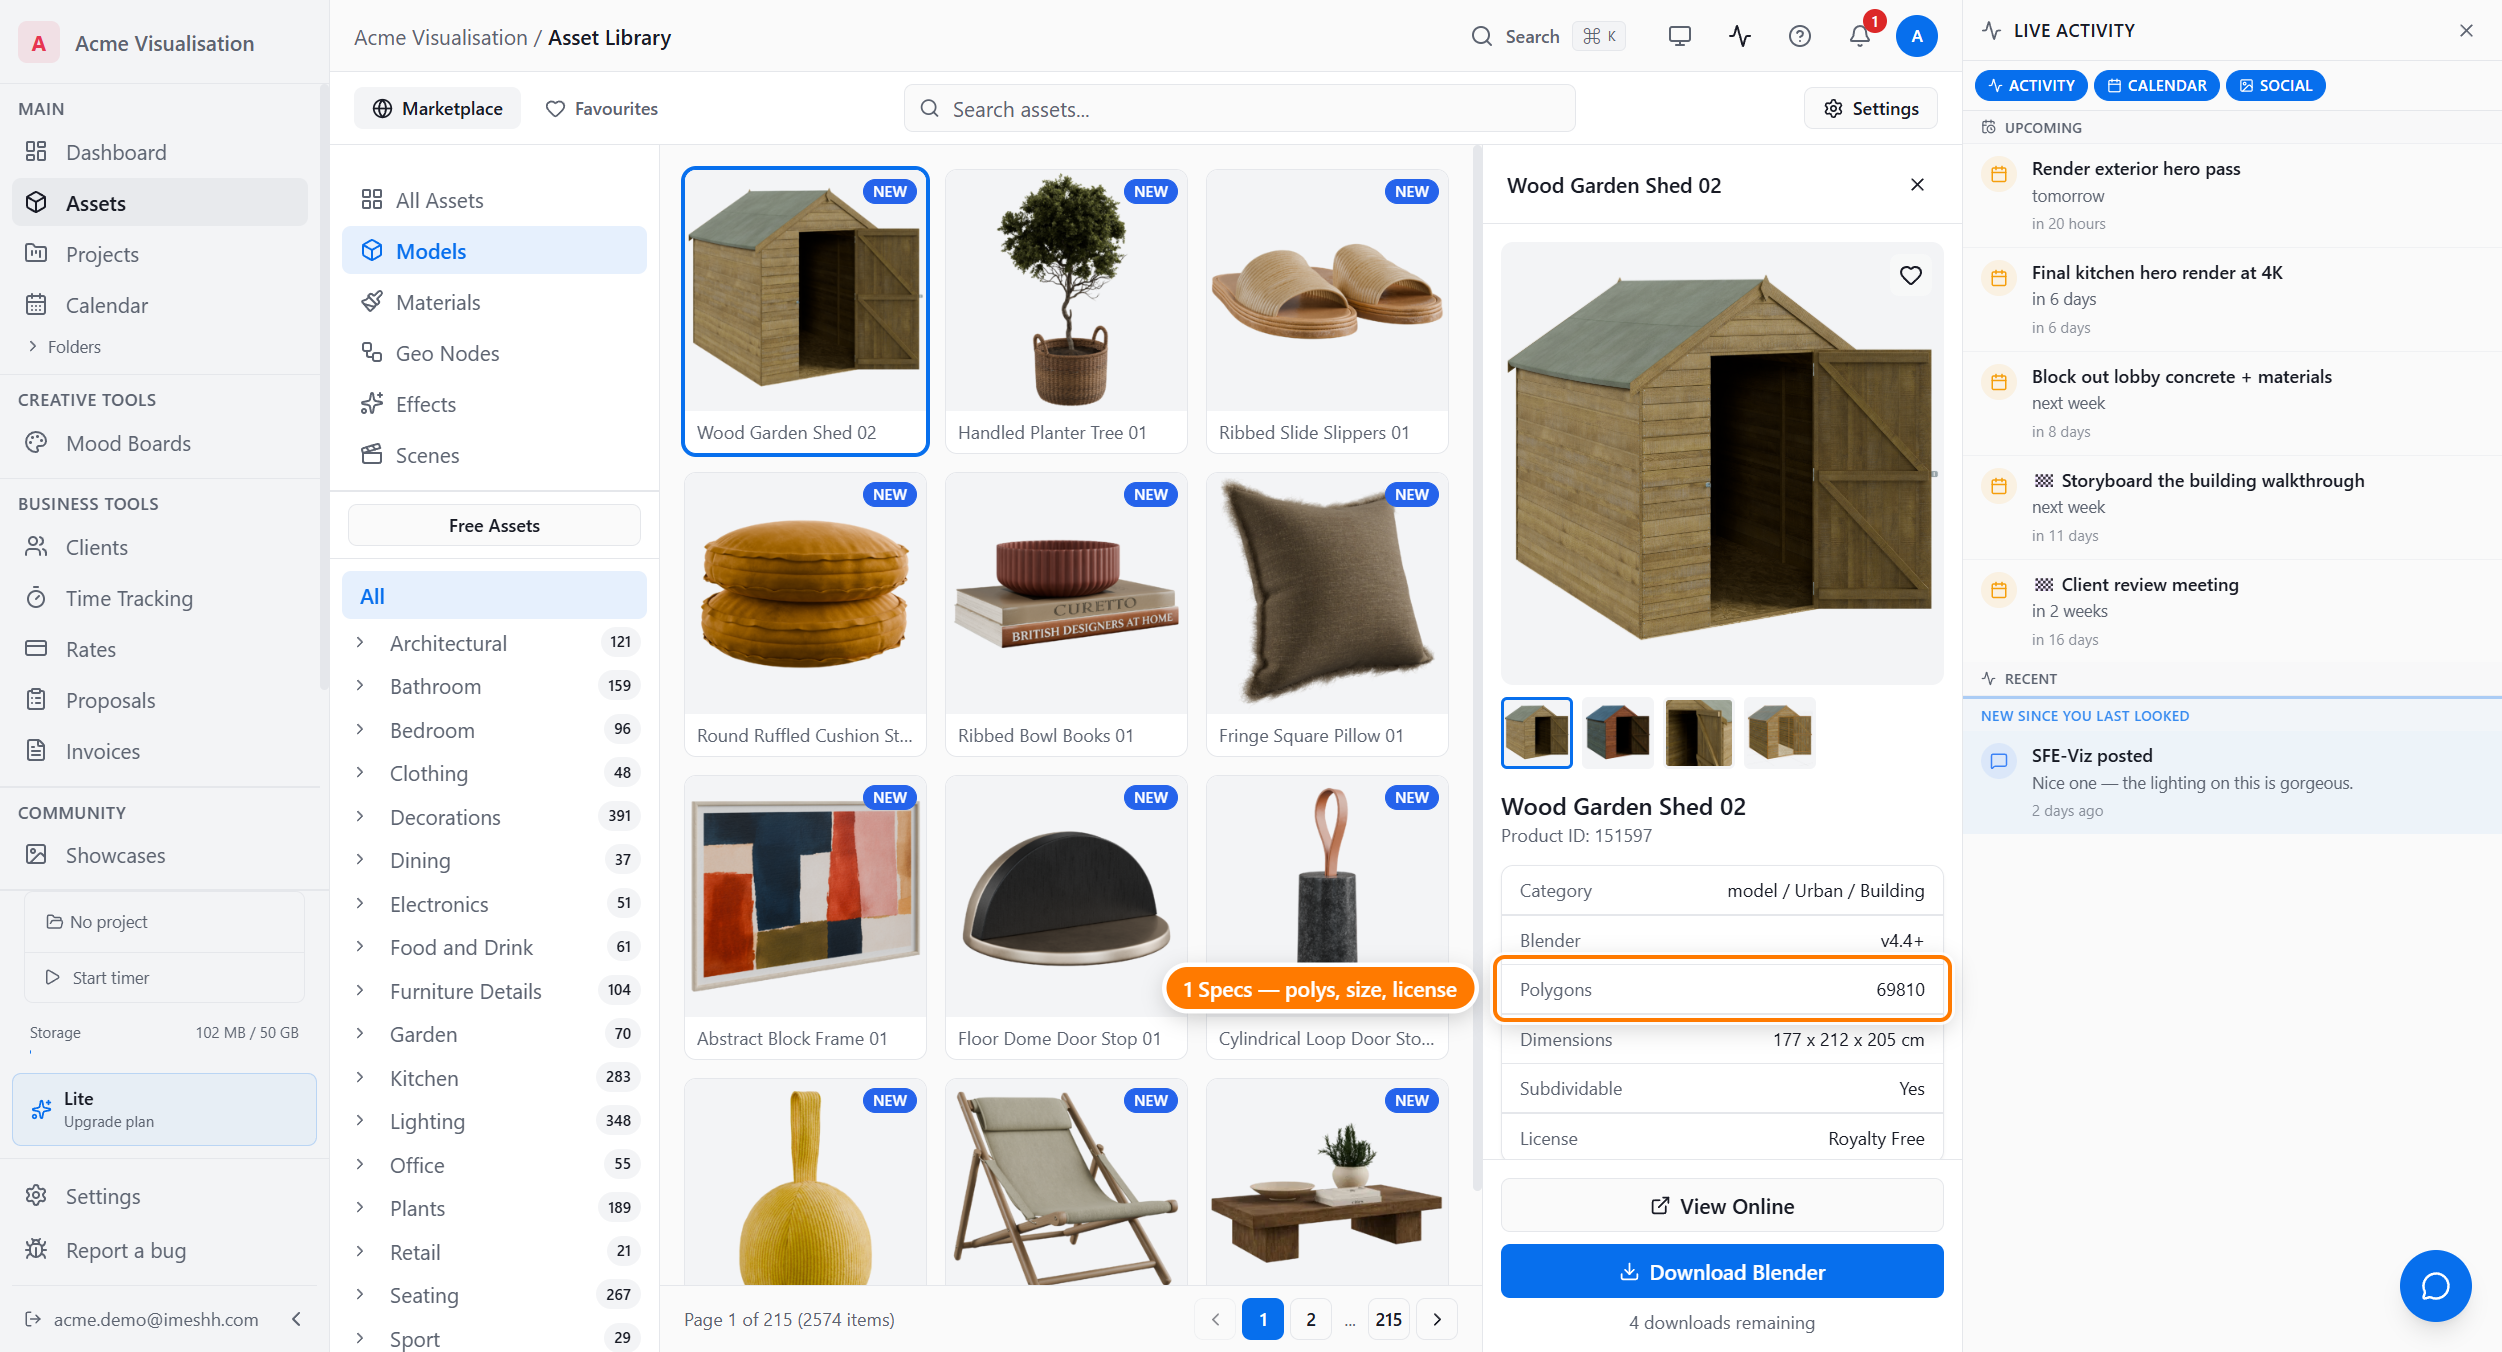Image resolution: width=2502 pixels, height=1352 pixels.
Task: Open notifications bell with badge
Action: (1860, 37)
